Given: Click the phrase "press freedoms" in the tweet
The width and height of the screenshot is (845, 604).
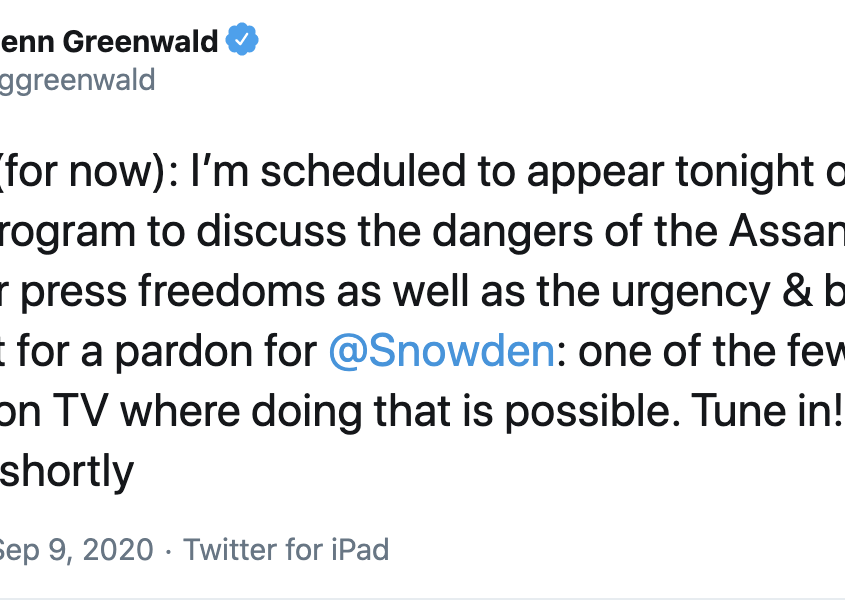Looking at the screenshot, I should [172, 291].
